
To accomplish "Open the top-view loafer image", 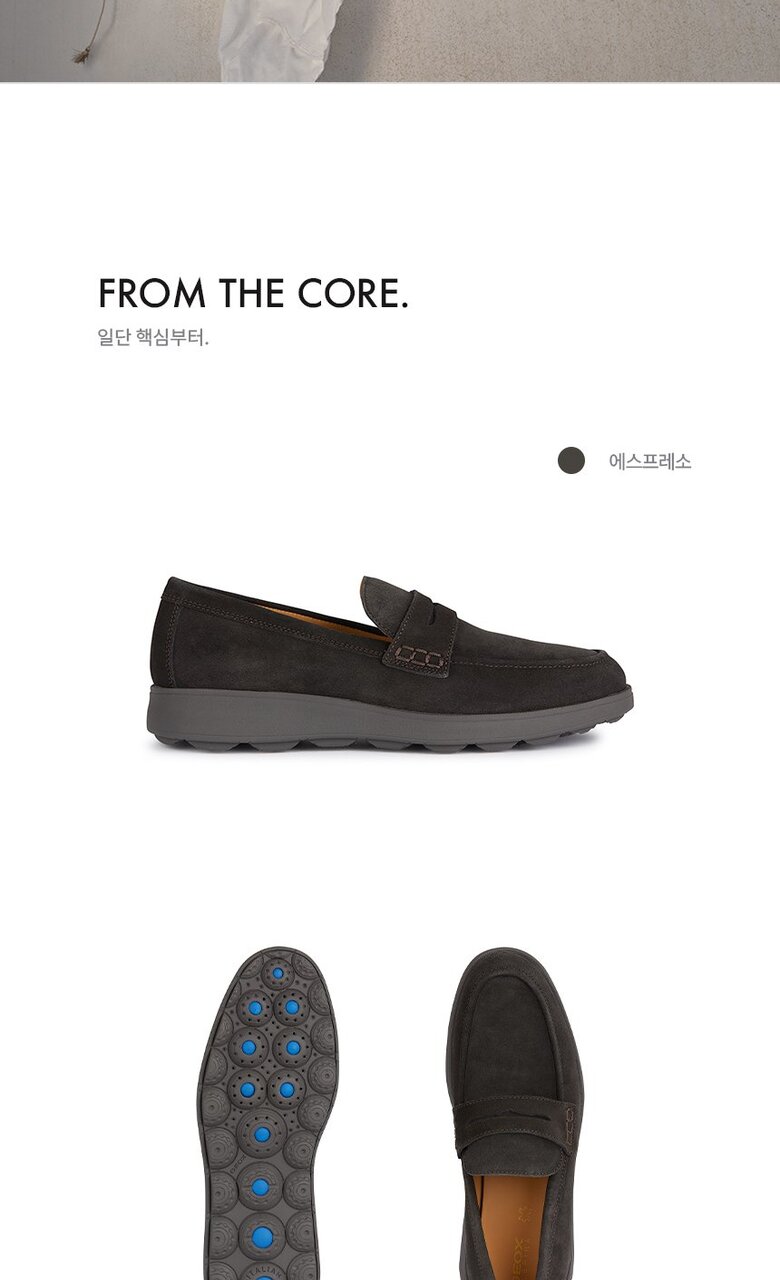I will click(x=514, y=1113).
